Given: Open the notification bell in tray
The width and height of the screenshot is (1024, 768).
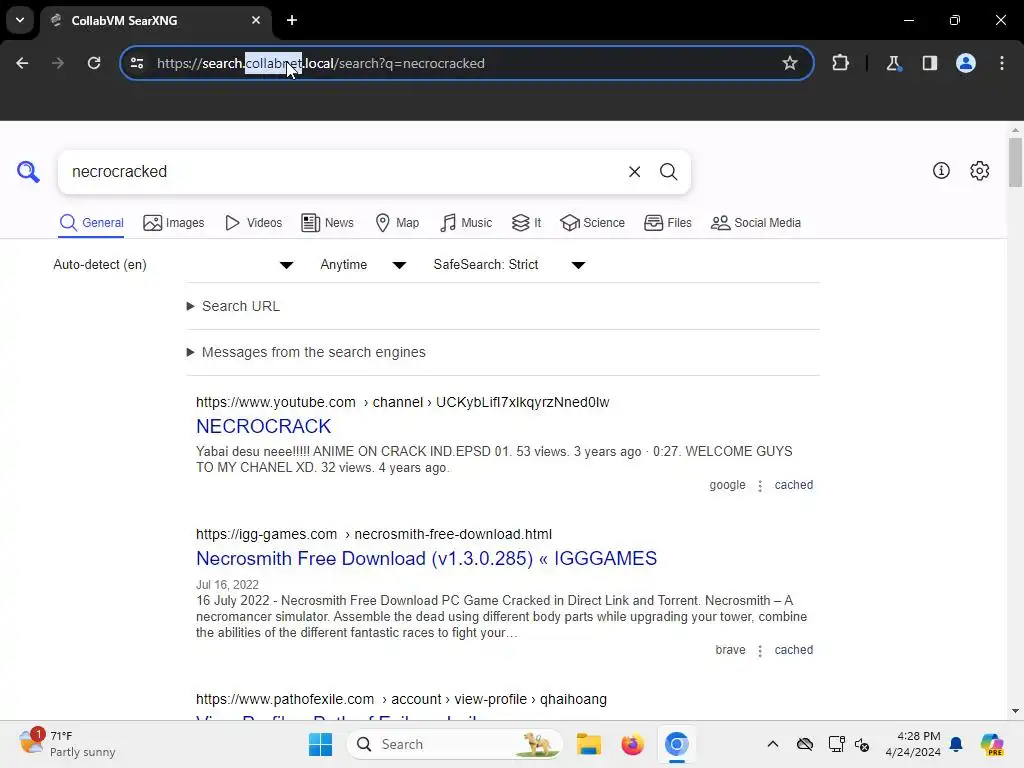Looking at the screenshot, I should [x=956, y=744].
